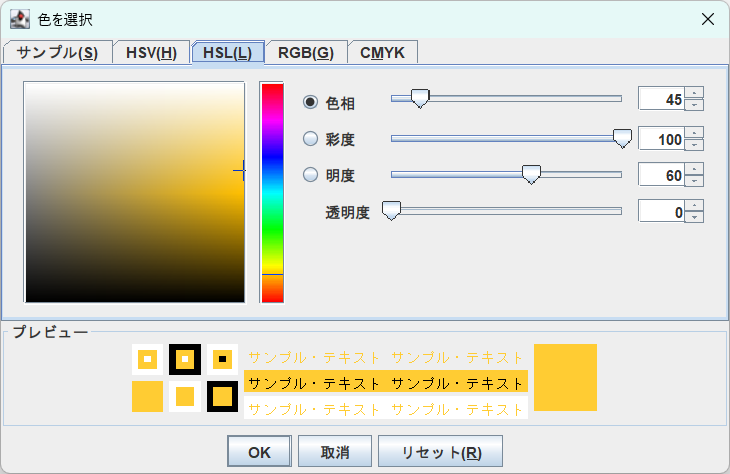Close the color chooser dialog
Screen dimensions: 730x474
[708, 19]
